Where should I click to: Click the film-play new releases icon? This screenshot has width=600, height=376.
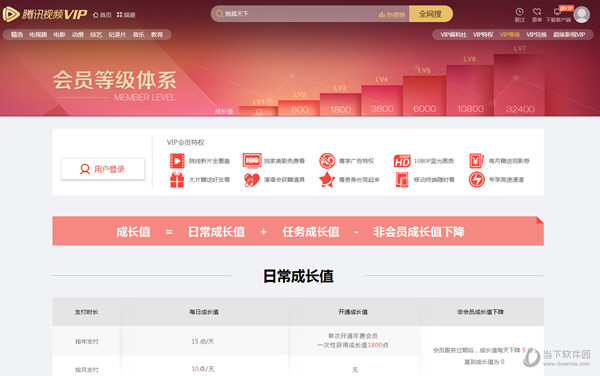tap(177, 161)
